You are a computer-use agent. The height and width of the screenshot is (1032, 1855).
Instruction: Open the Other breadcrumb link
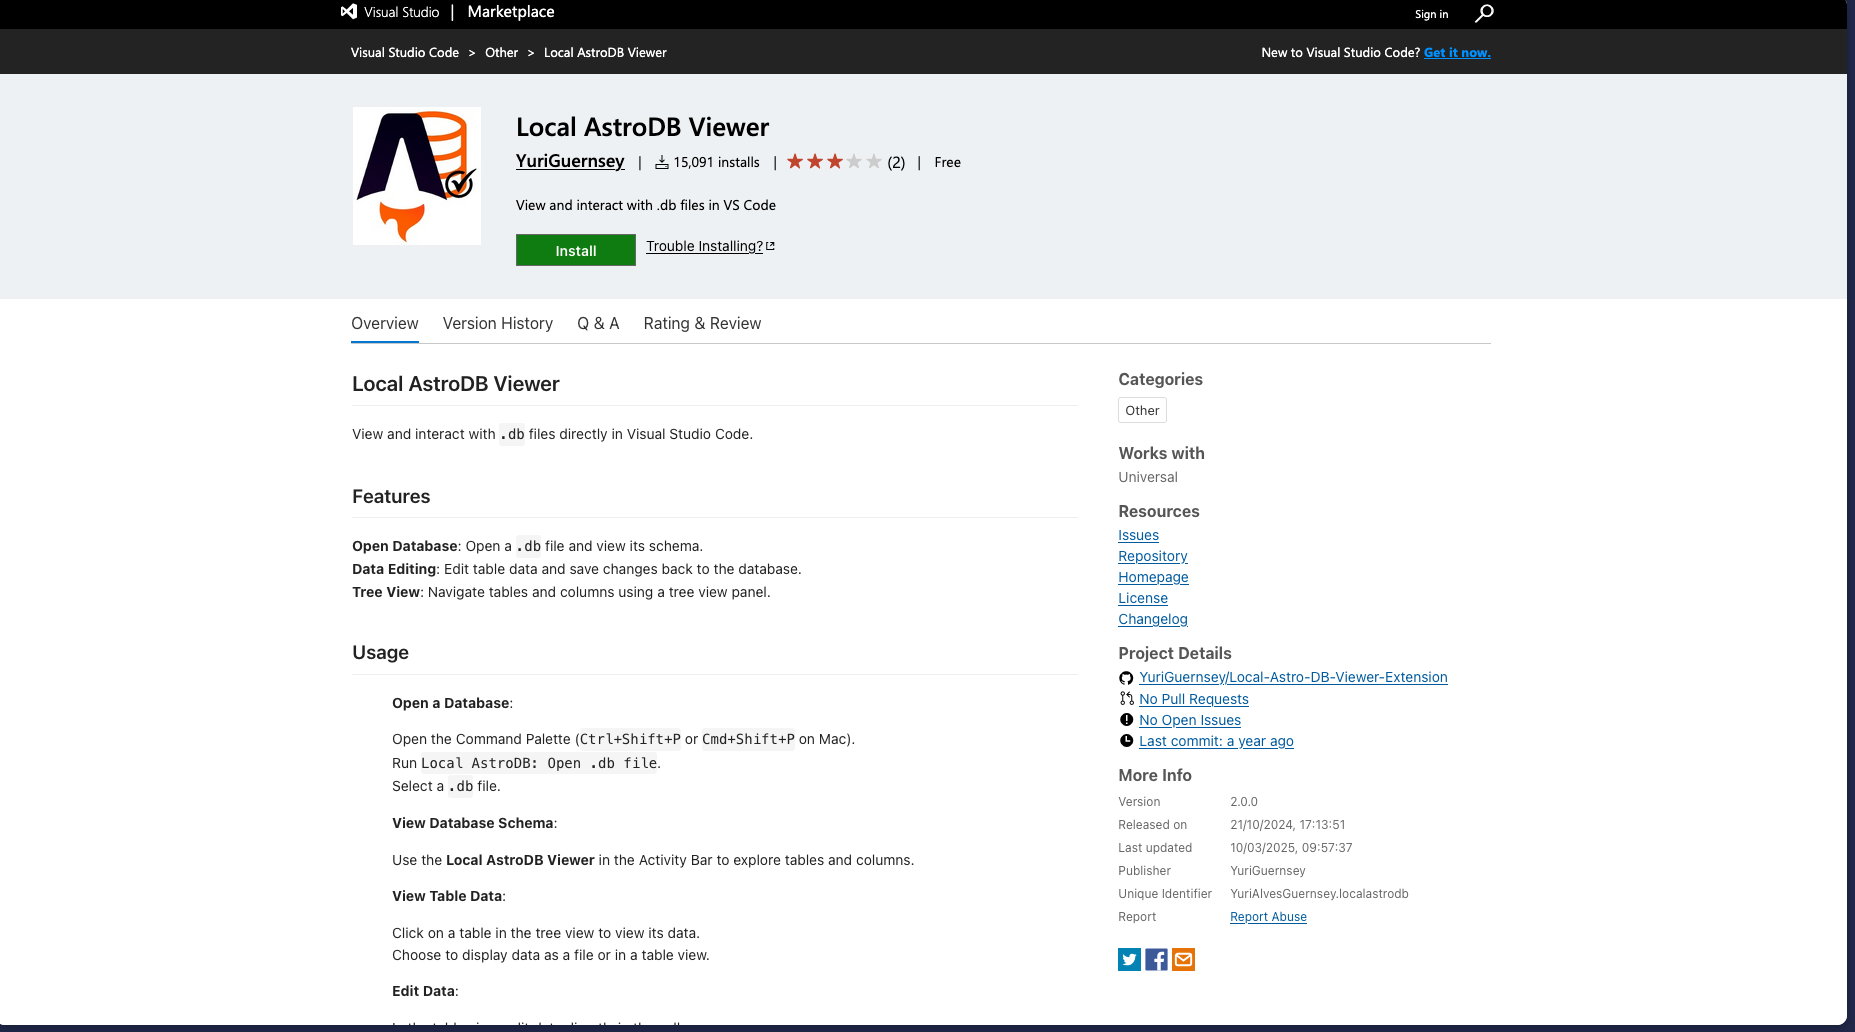coord(502,52)
